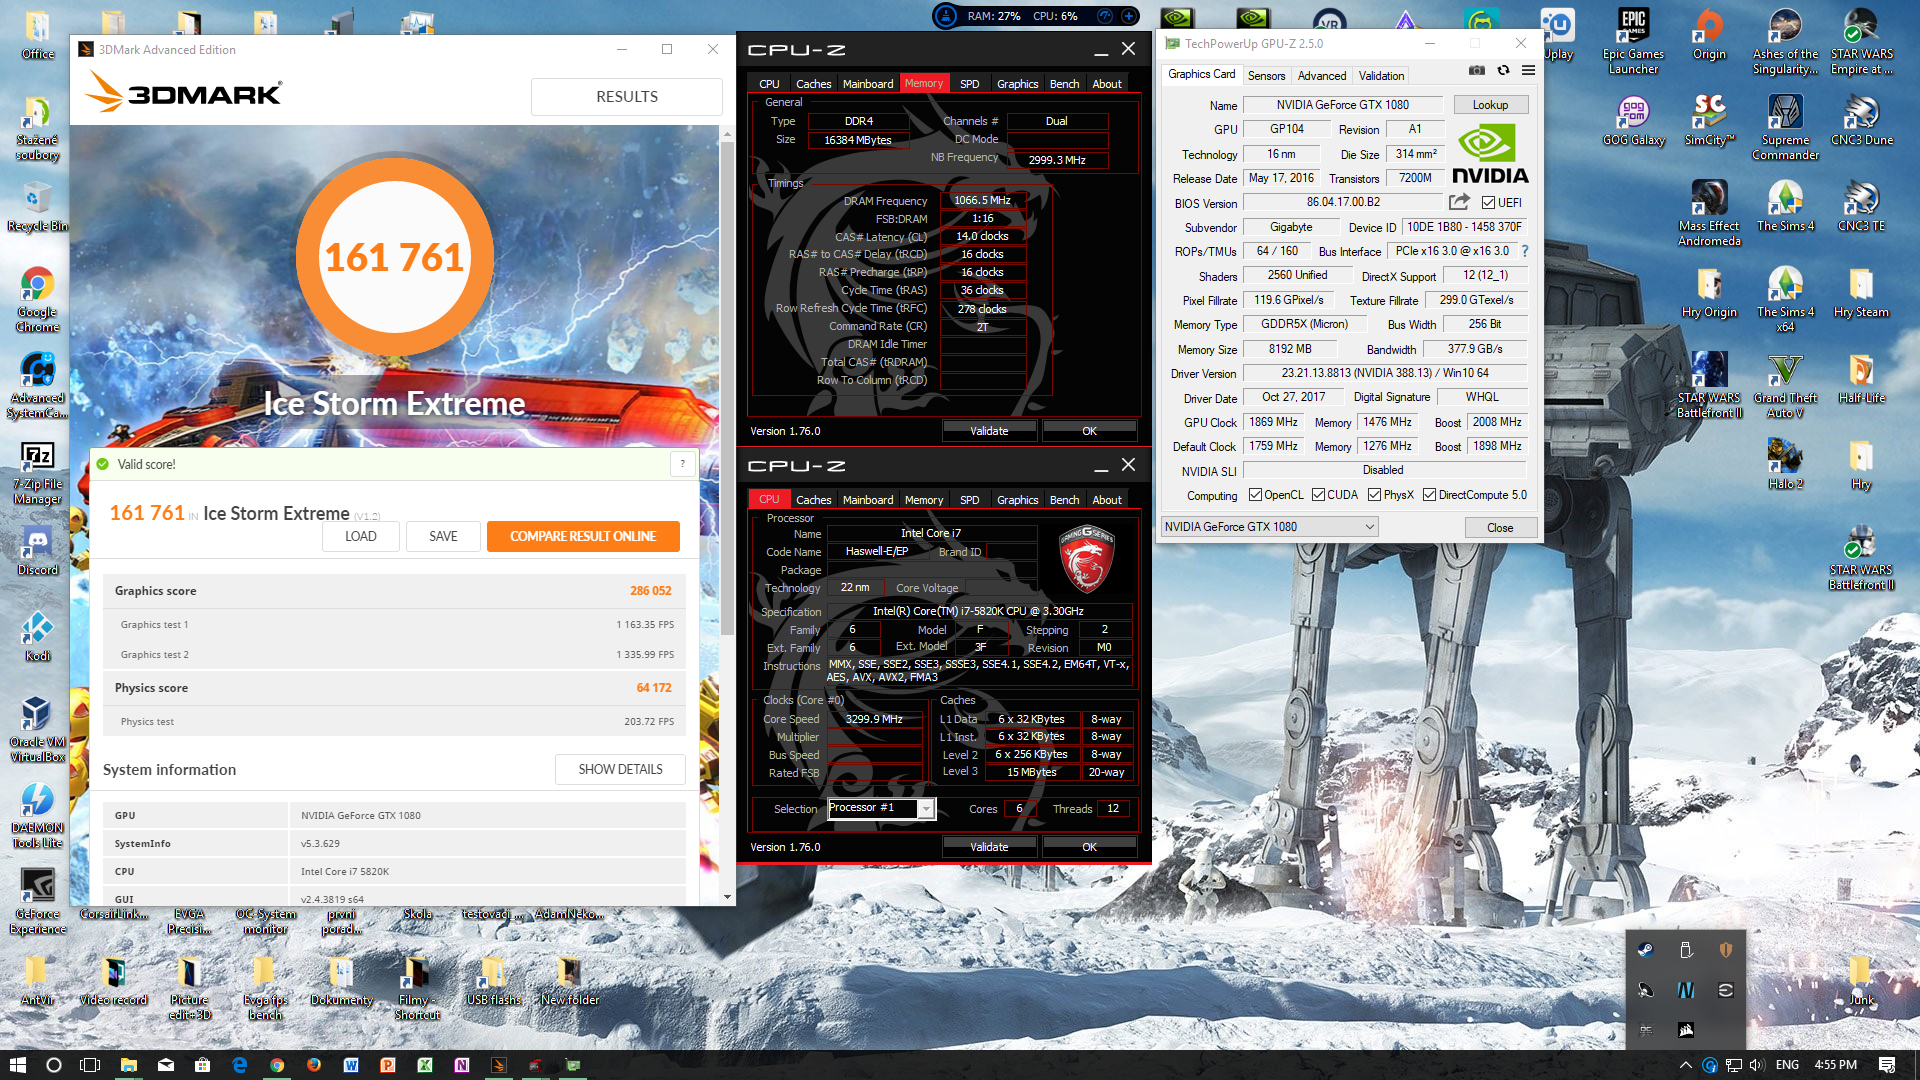
Task: Click the BIOS export share icon in GPU-Z
Action: pyautogui.click(x=1459, y=202)
